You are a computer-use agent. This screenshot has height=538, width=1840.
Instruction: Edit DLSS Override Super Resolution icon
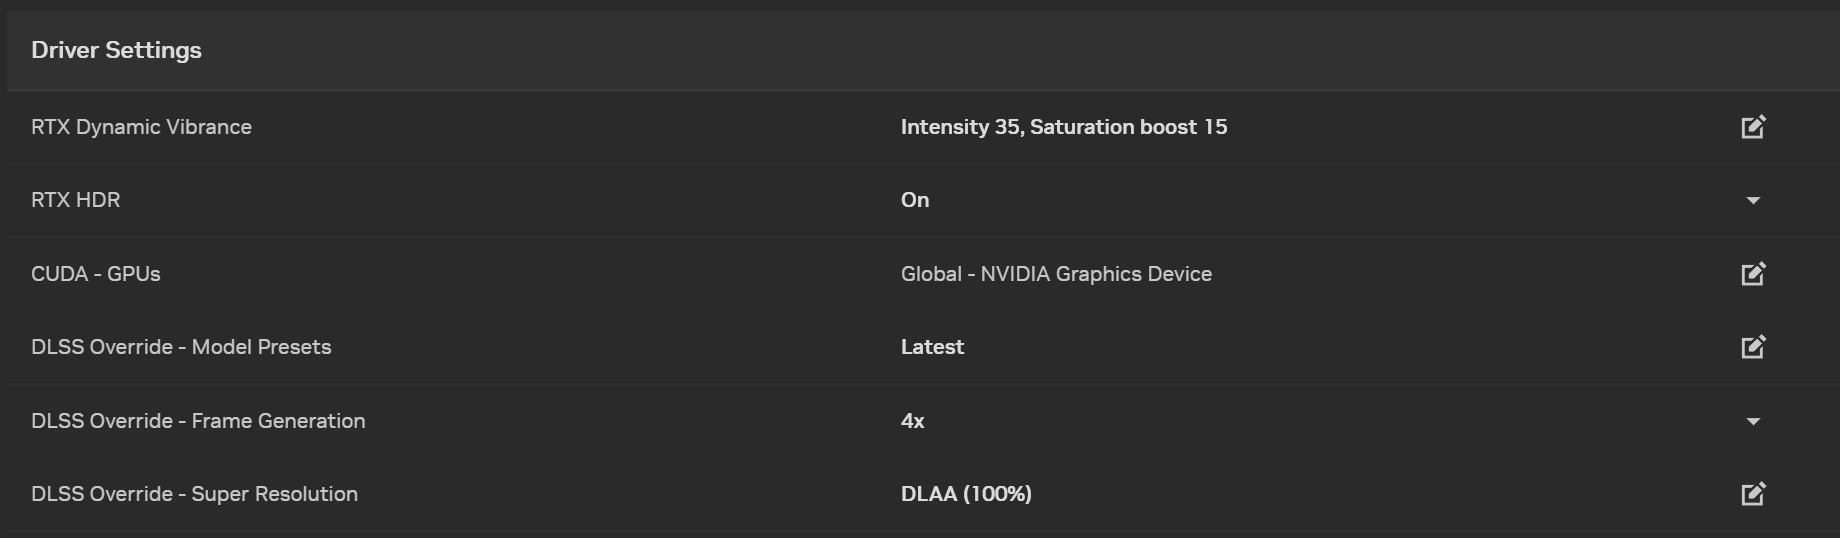point(1753,494)
